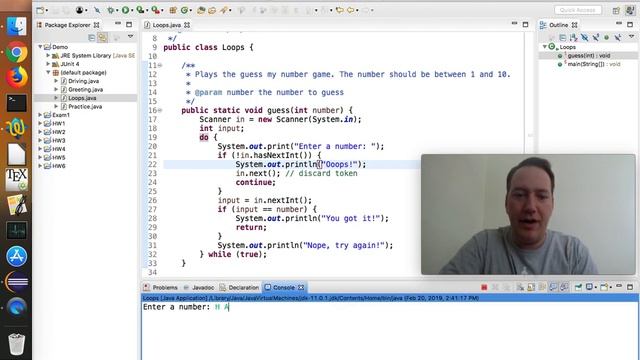Open the App Store from the Dock
Viewport: 640px width, 360px height.
coord(16,256)
